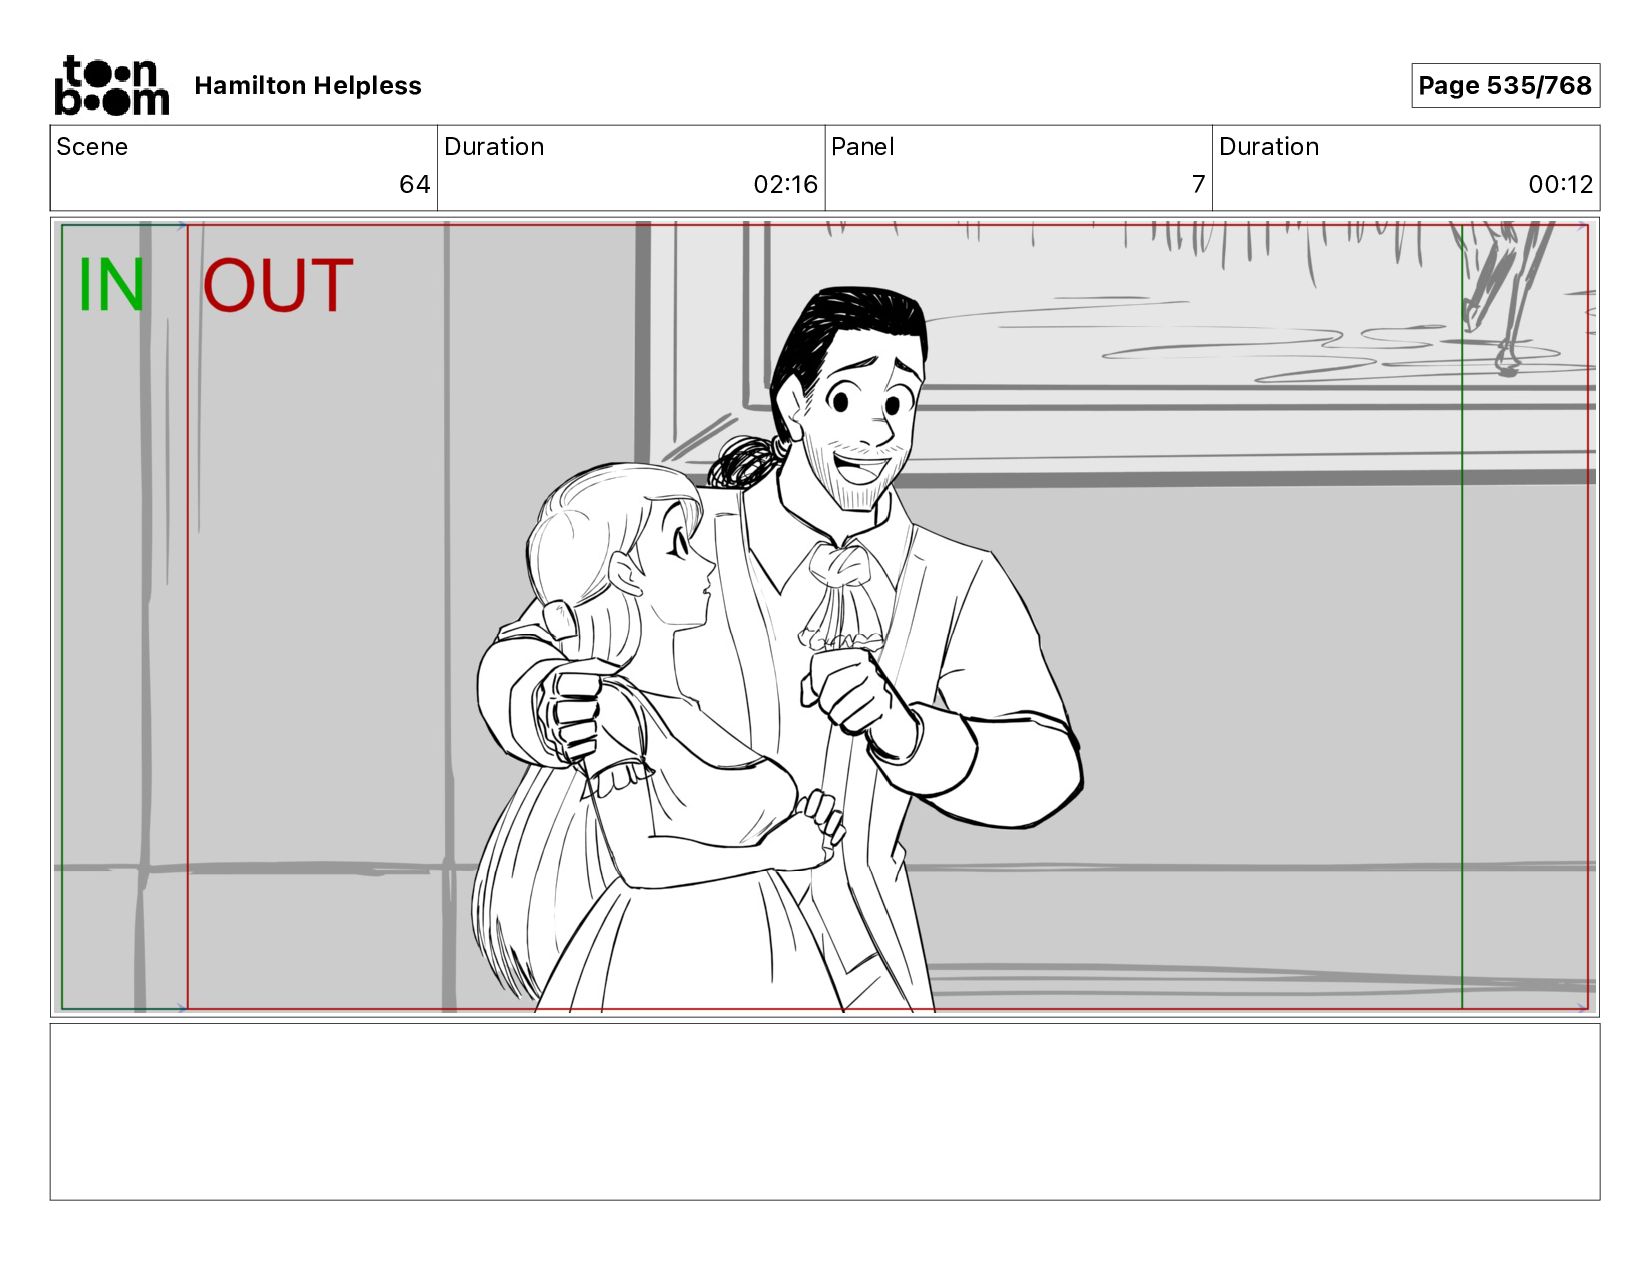
Task: Select the panel number '7'
Action: 1198,184
